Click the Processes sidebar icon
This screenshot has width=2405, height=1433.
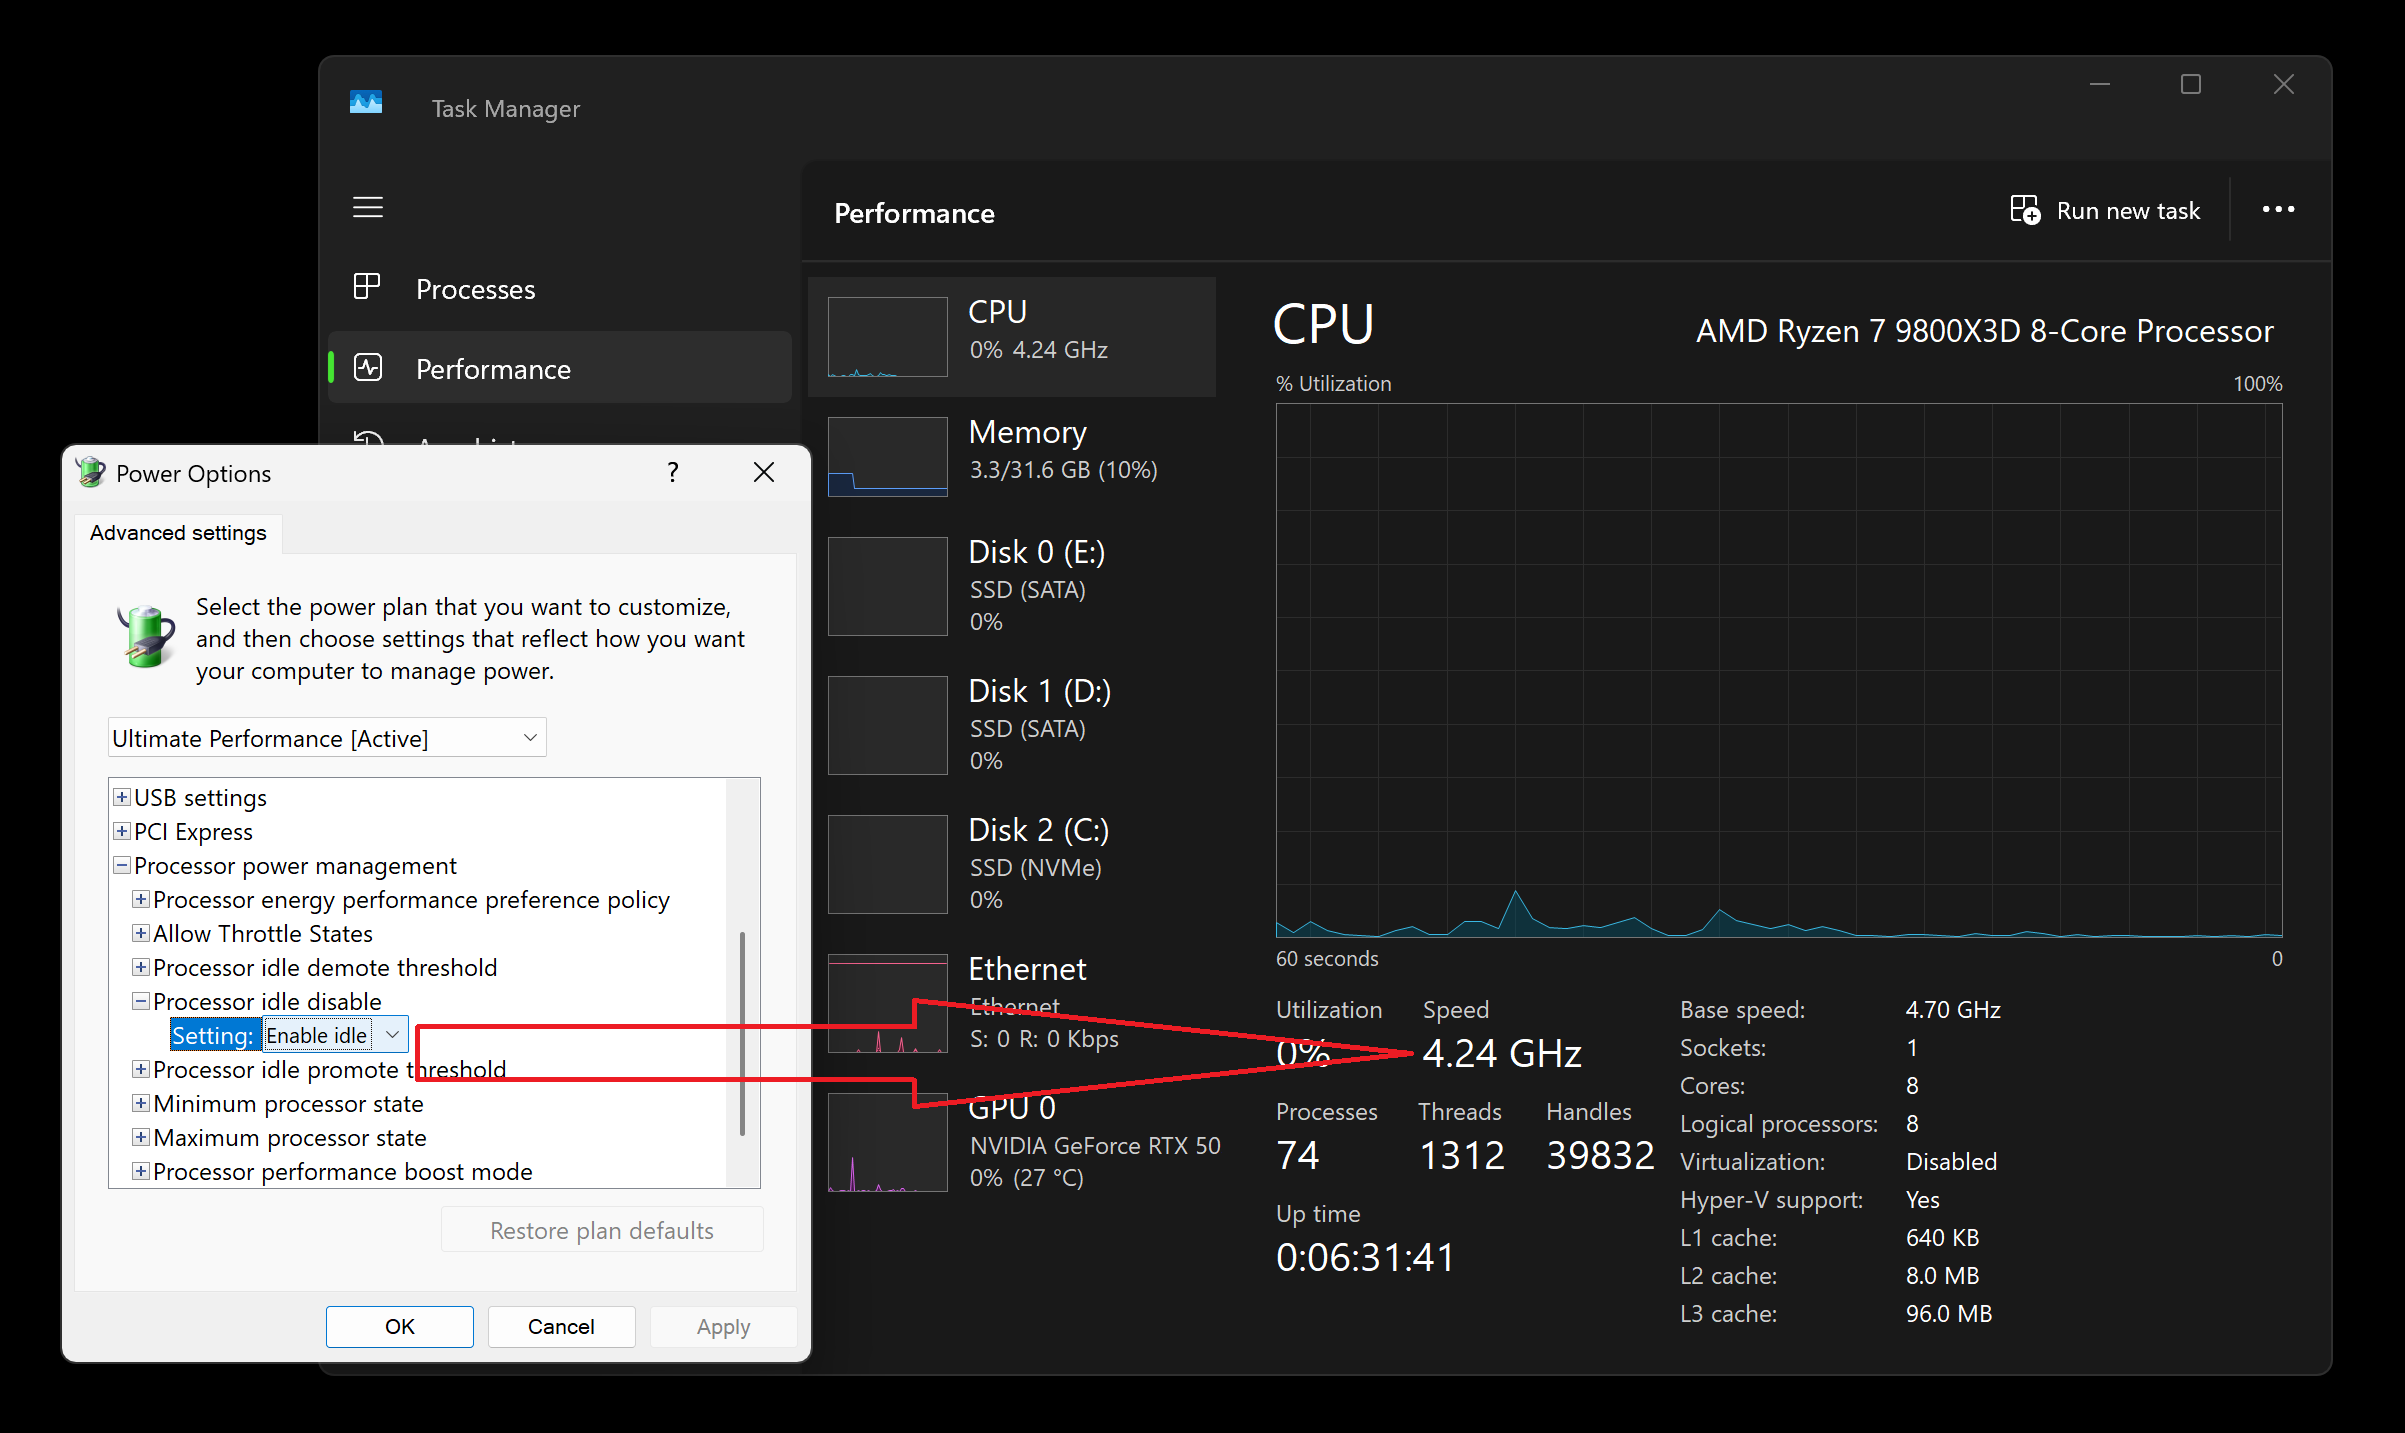[x=367, y=287]
